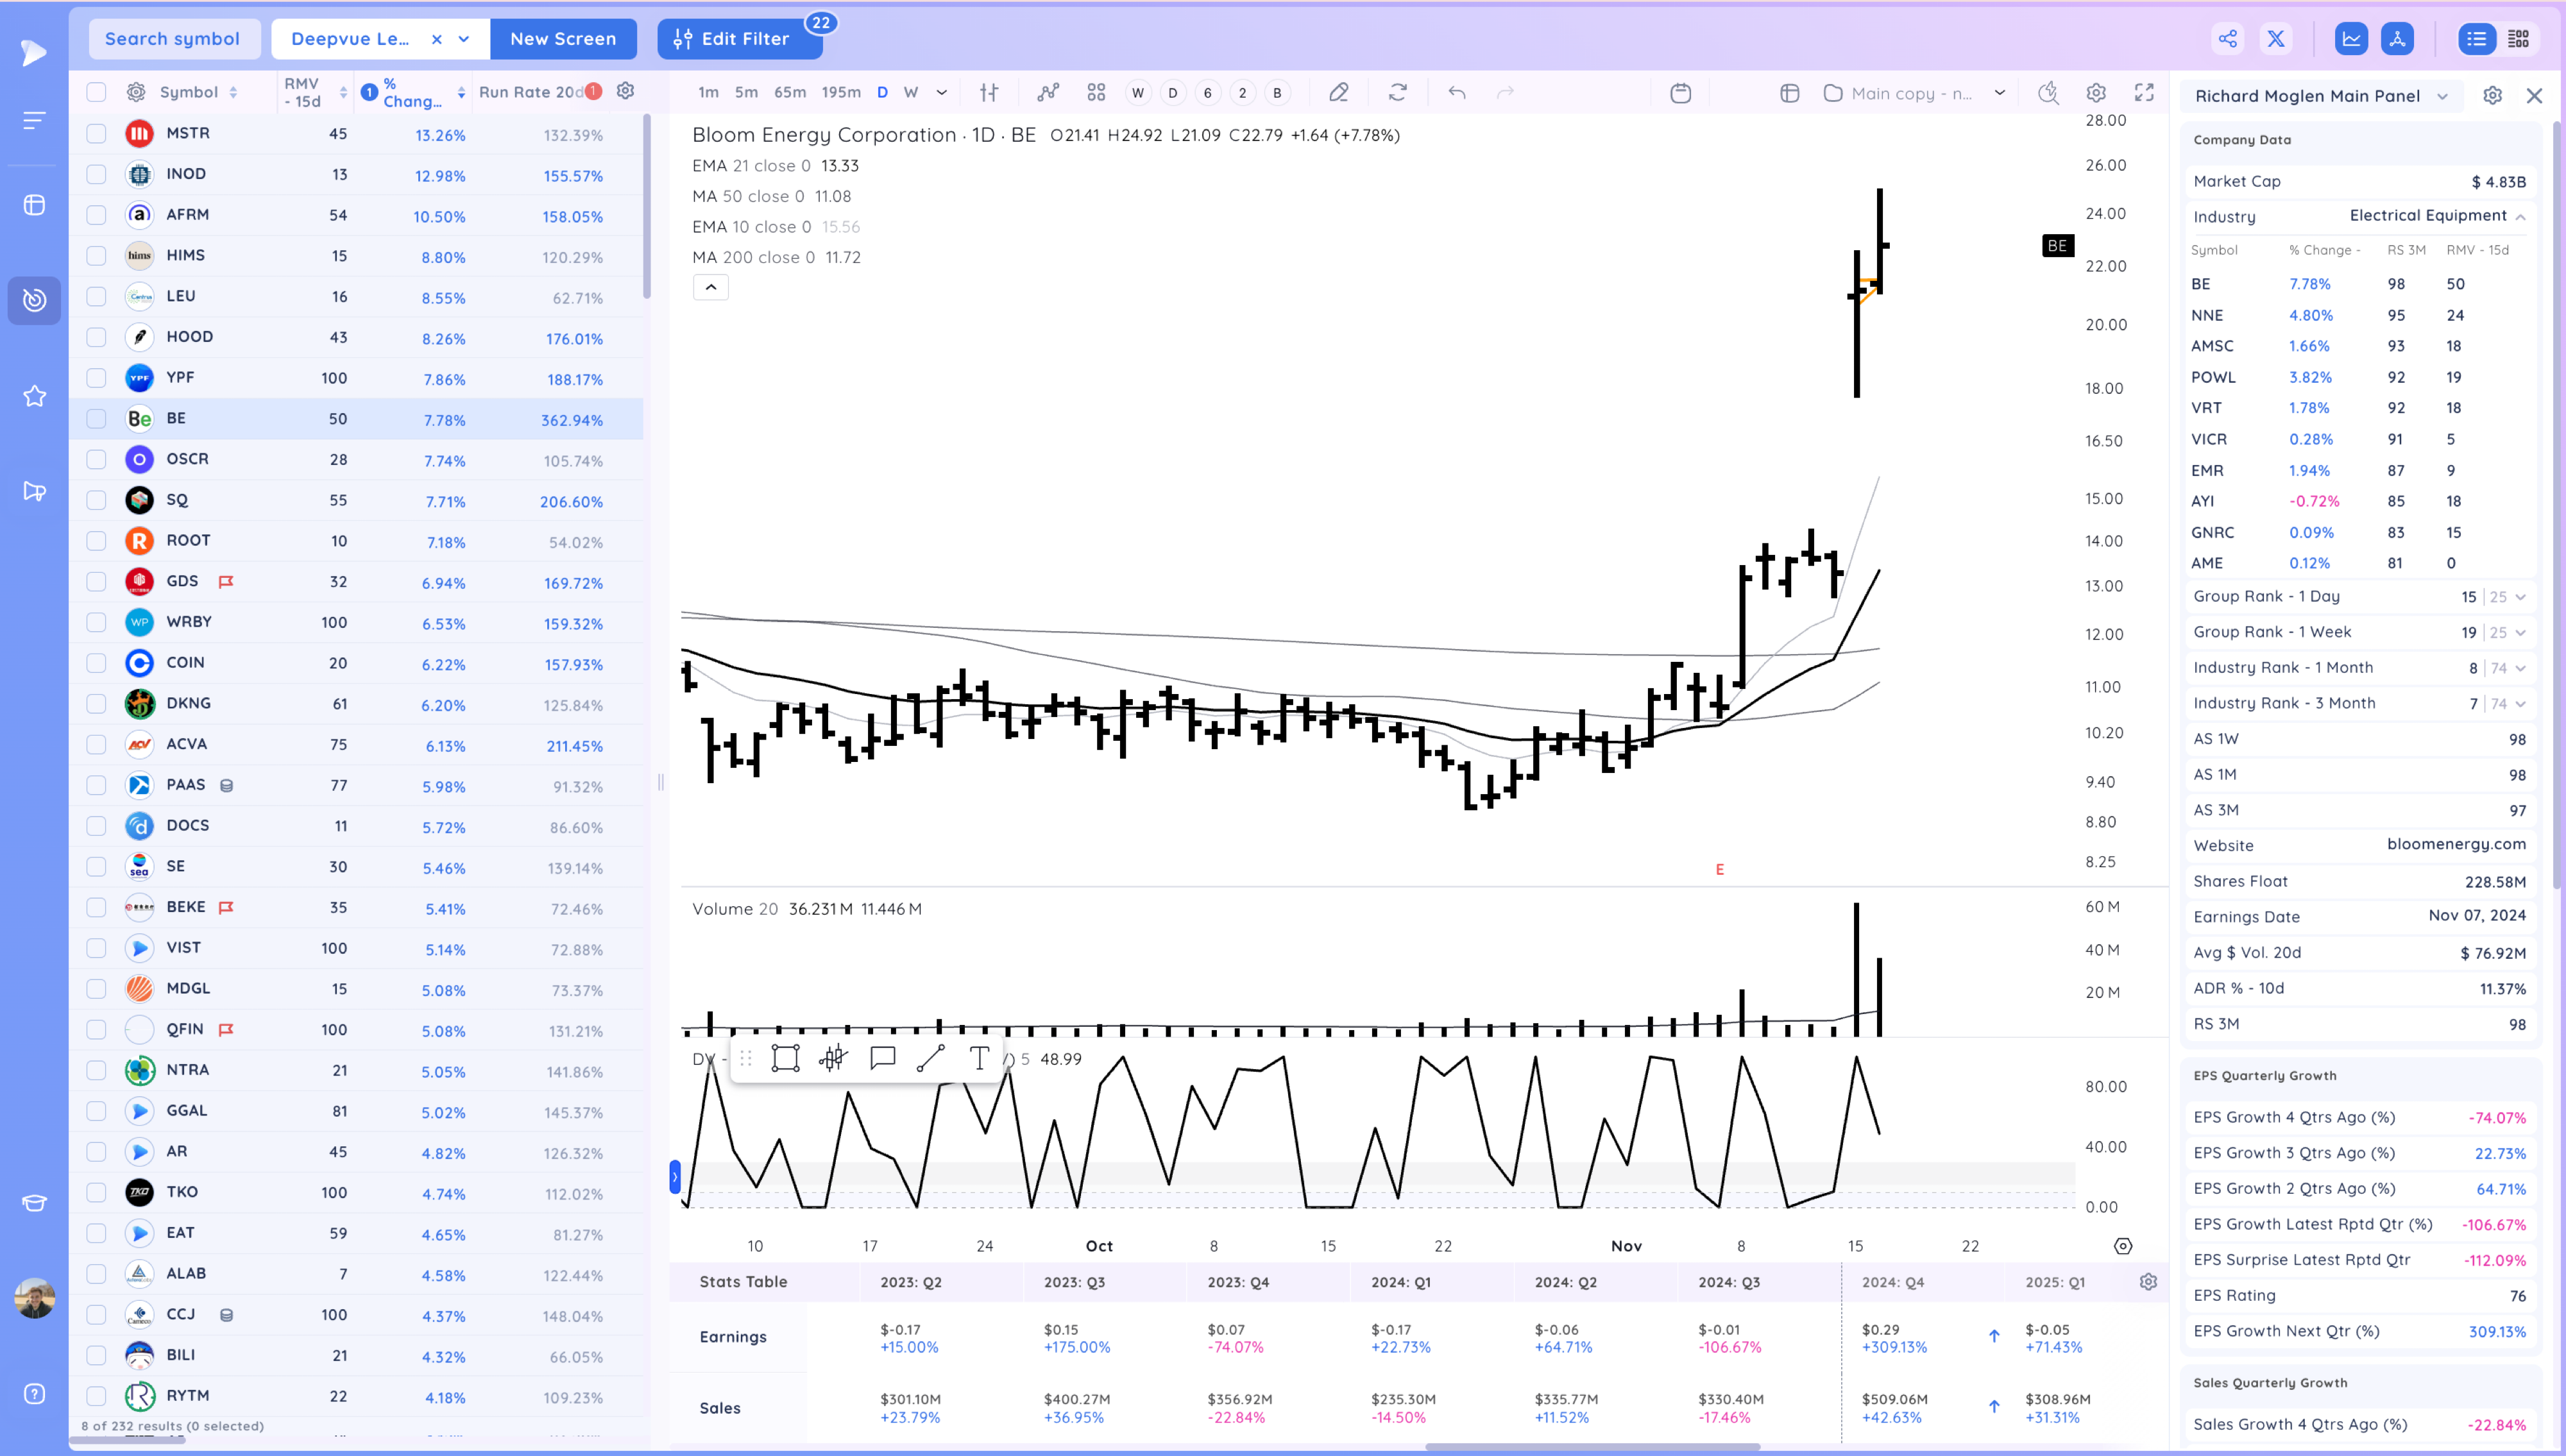Check the BE row checkbox
Image resolution: width=2566 pixels, height=1456 pixels.
coord(96,419)
